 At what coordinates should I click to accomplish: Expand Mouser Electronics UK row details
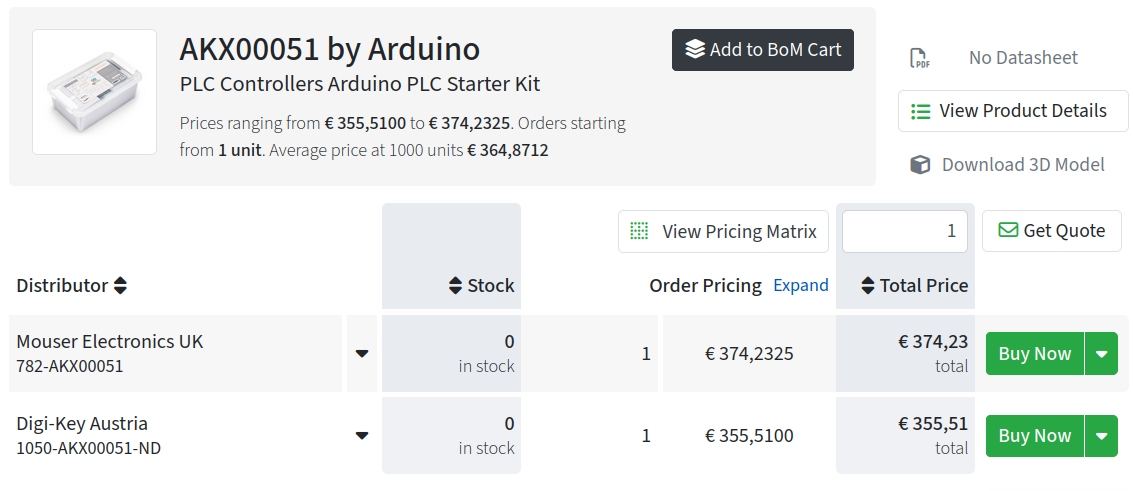tap(362, 354)
